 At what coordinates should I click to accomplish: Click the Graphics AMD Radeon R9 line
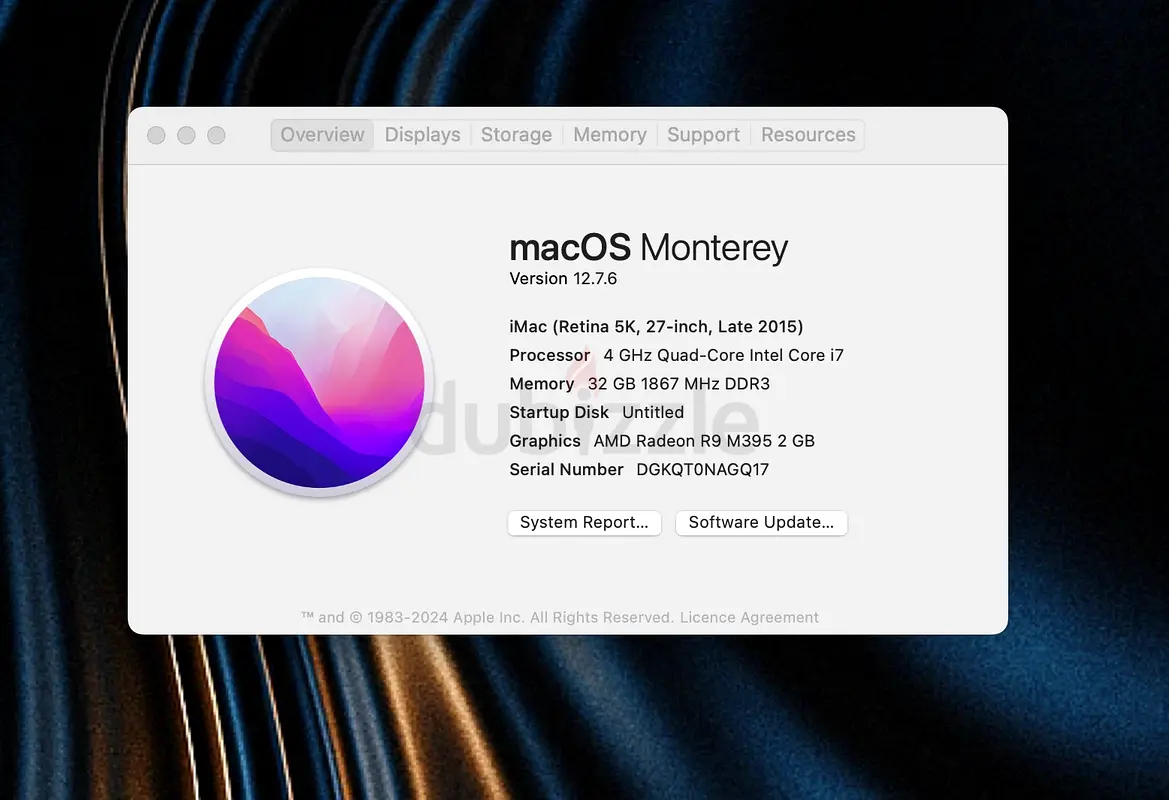[662, 441]
